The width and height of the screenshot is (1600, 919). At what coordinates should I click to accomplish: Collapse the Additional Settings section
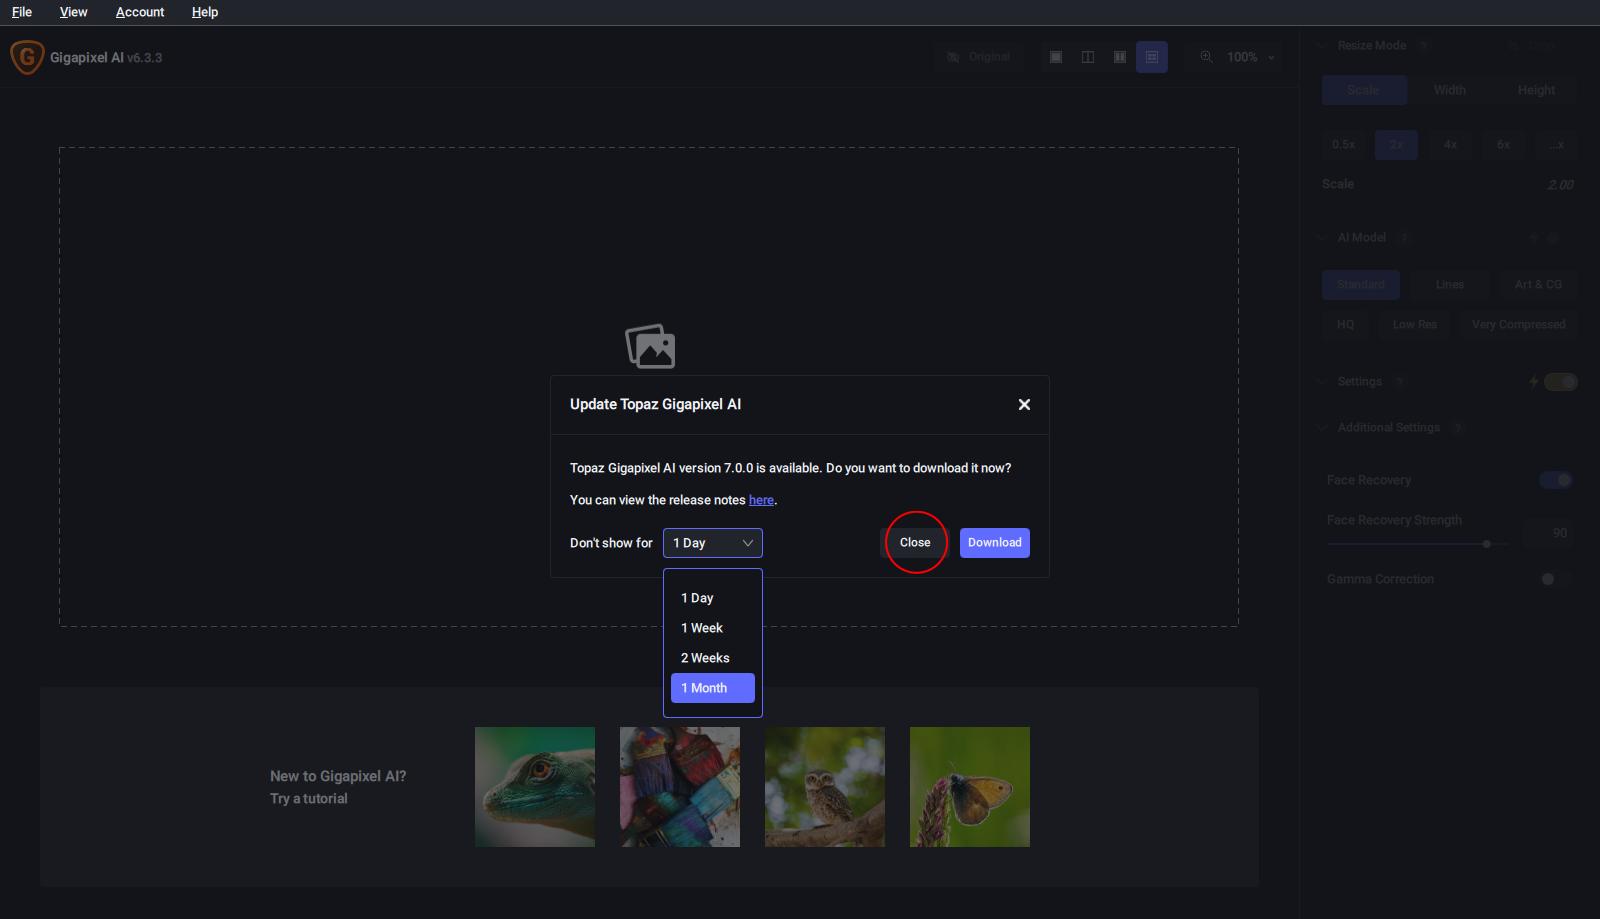(1323, 428)
